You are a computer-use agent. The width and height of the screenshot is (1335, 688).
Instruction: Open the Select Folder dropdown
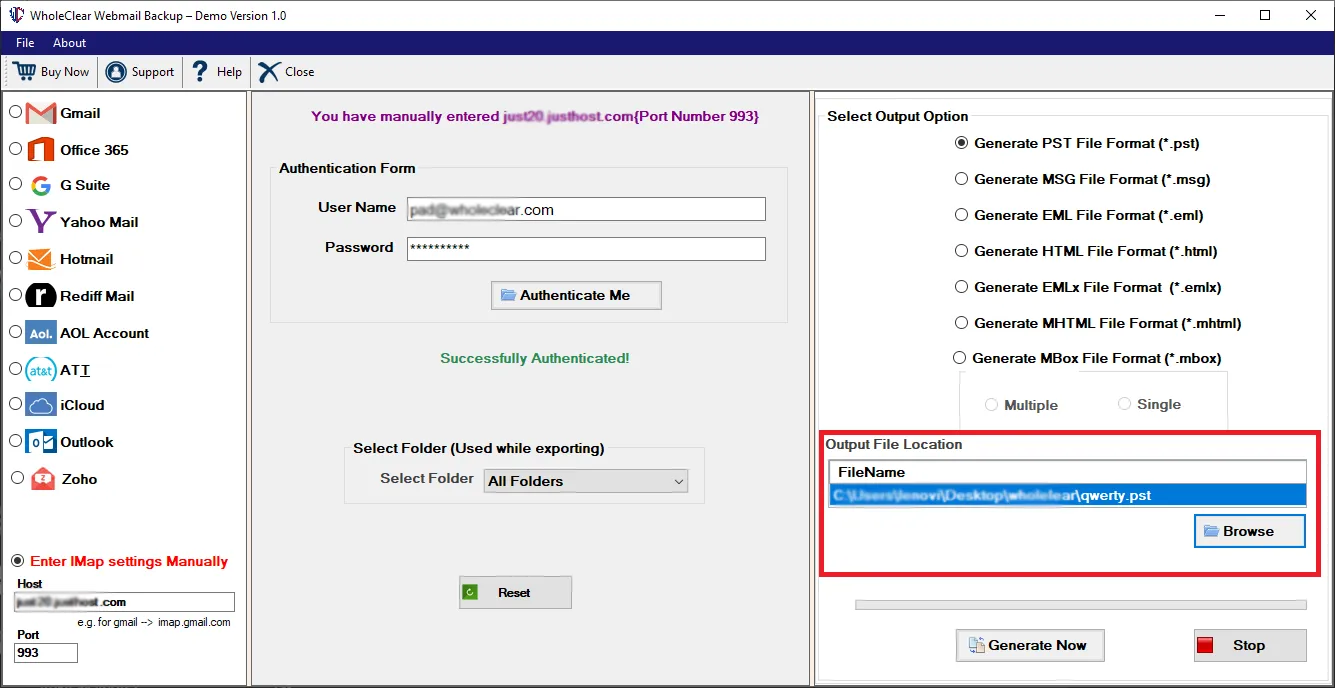[586, 481]
